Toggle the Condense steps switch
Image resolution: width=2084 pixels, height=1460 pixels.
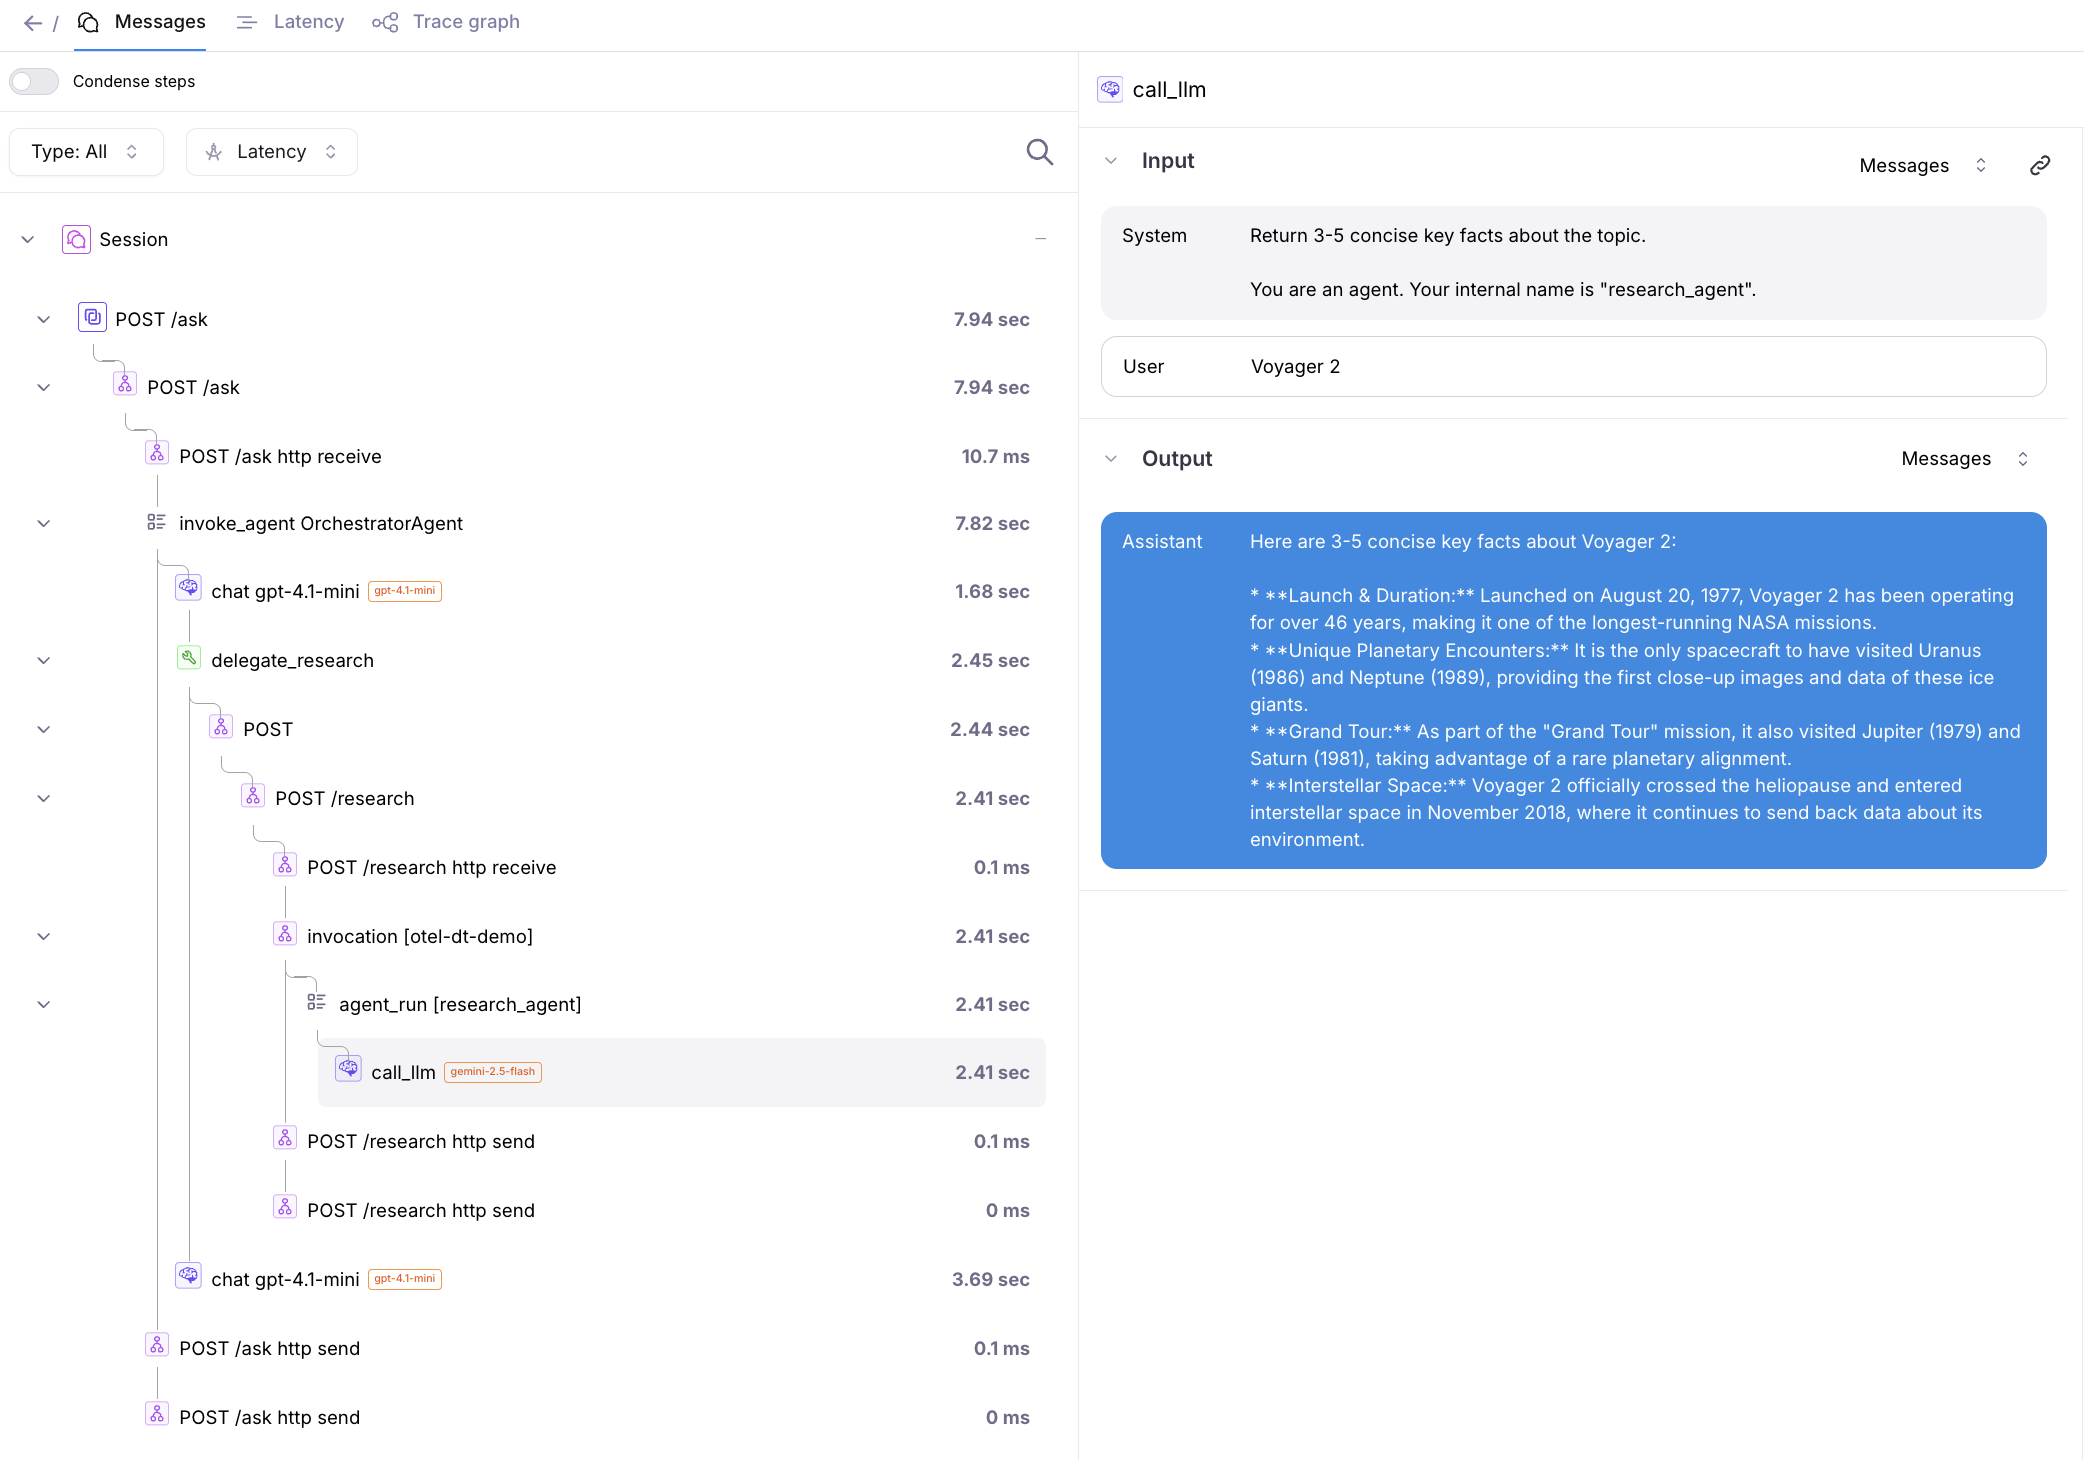35,81
